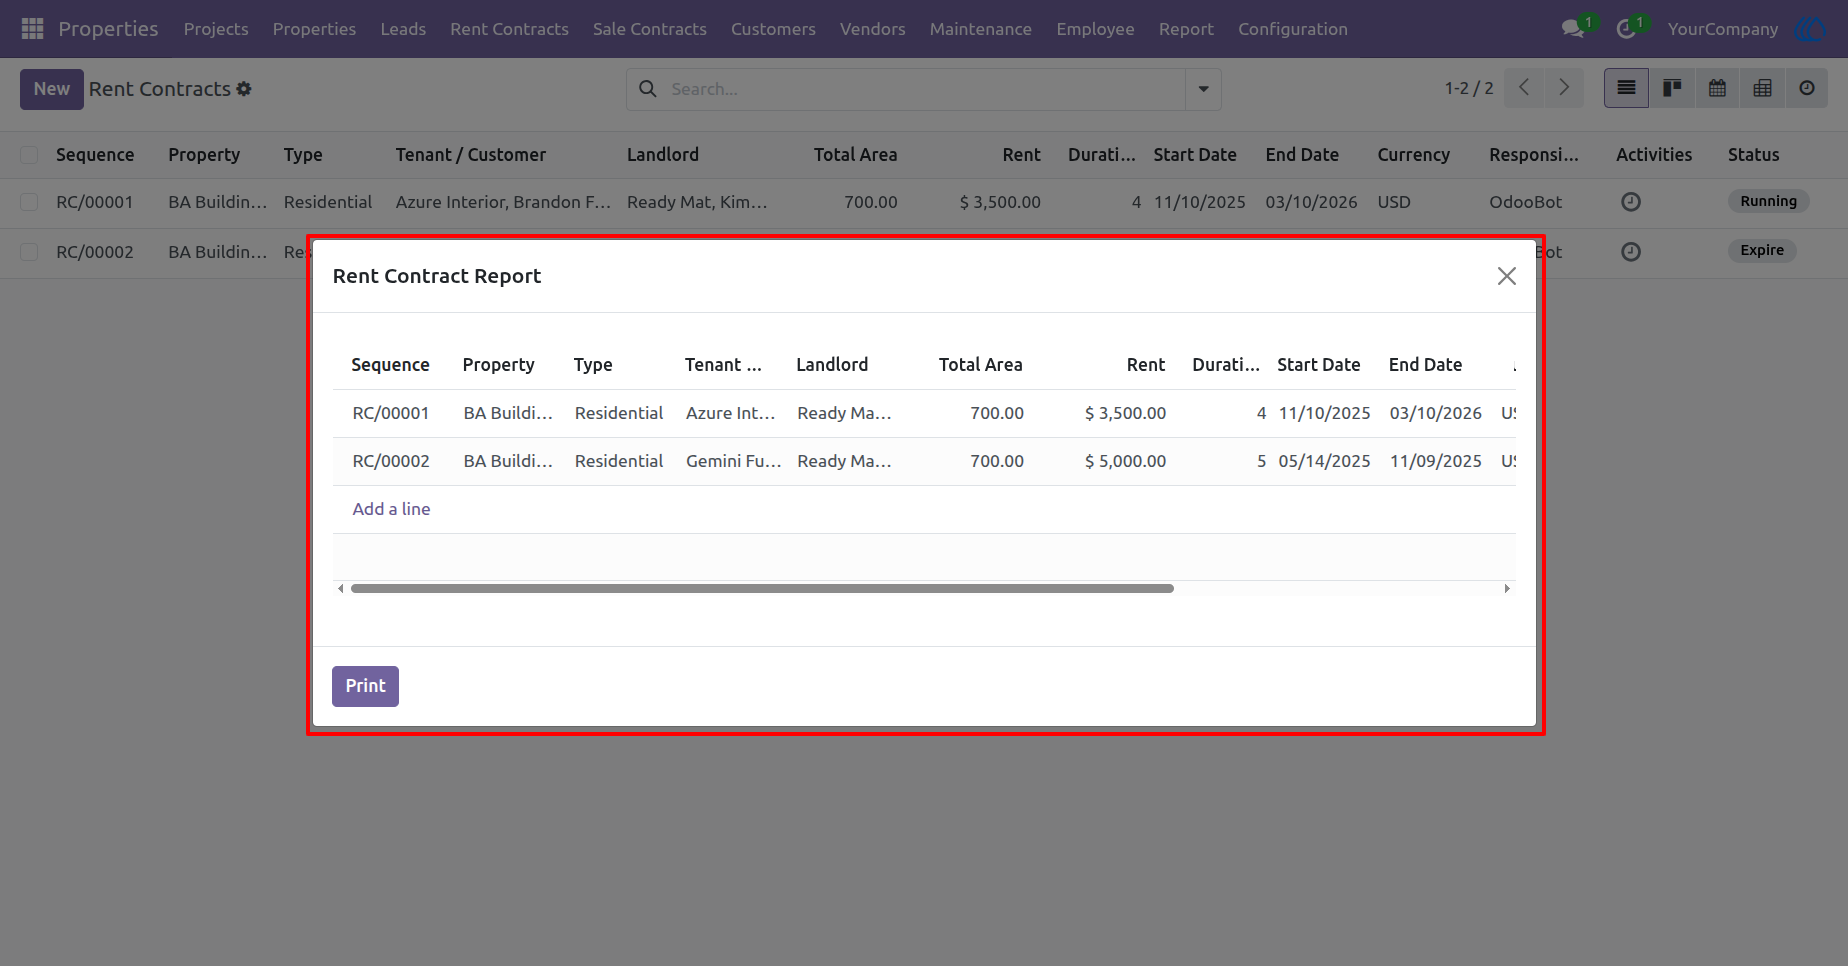The width and height of the screenshot is (1848, 966).
Task: Open the YourCompany user menu
Action: [x=1723, y=29]
